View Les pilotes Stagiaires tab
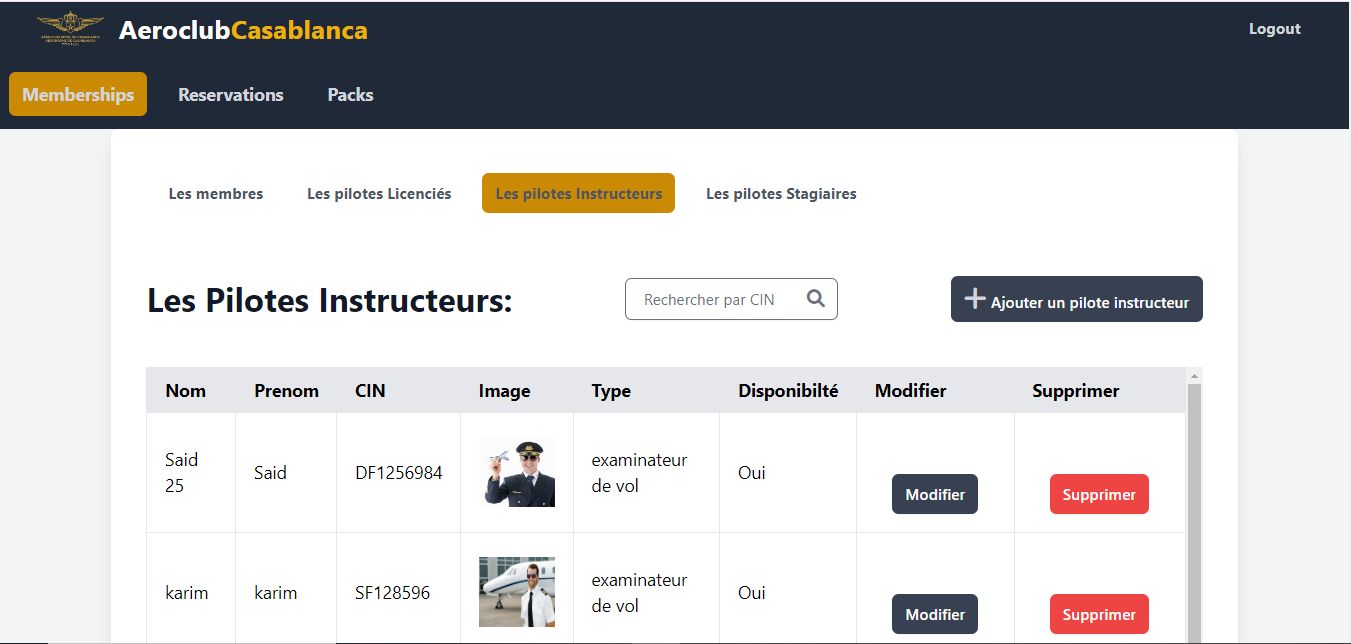 (x=781, y=194)
